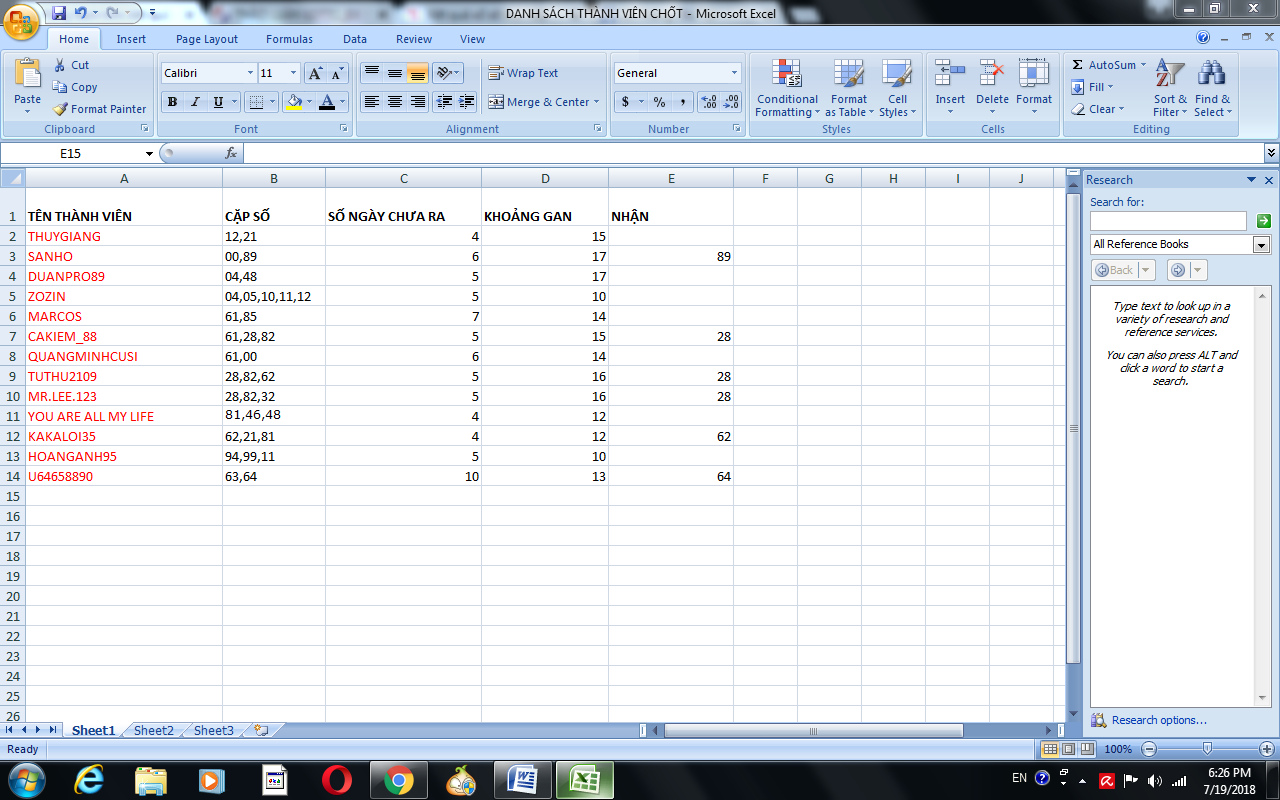The height and width of the screenshot is (800, 1280).
Task: Switch to the Page Layout ribbon tab
Action: point(207,39)
